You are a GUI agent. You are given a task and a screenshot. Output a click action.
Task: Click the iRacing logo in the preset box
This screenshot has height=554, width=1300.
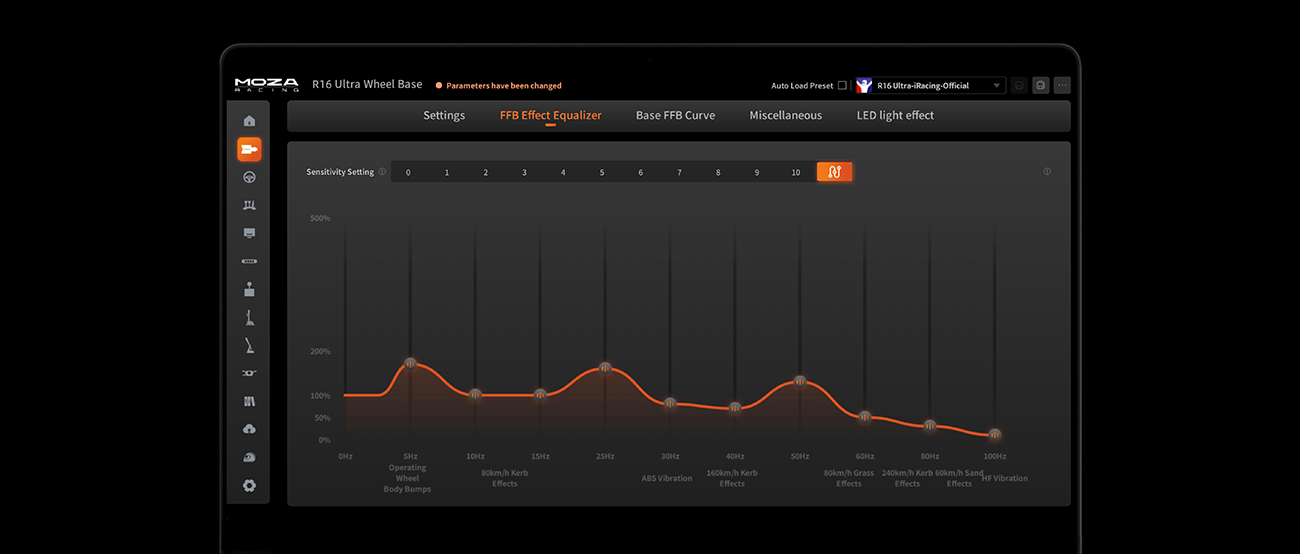tap(865, 86)
